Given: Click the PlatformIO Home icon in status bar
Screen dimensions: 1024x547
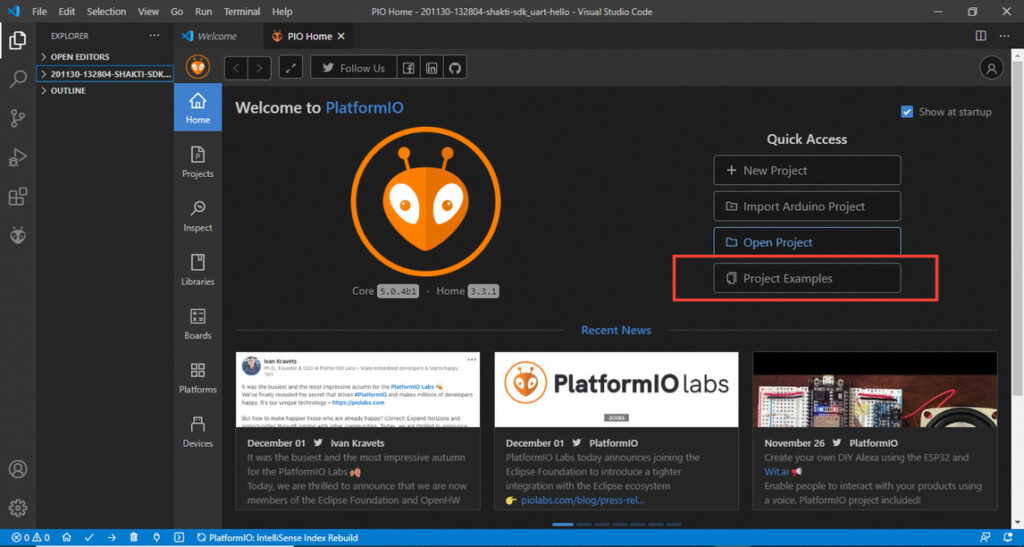Looking at the screenshot, I should coord(67,538).
